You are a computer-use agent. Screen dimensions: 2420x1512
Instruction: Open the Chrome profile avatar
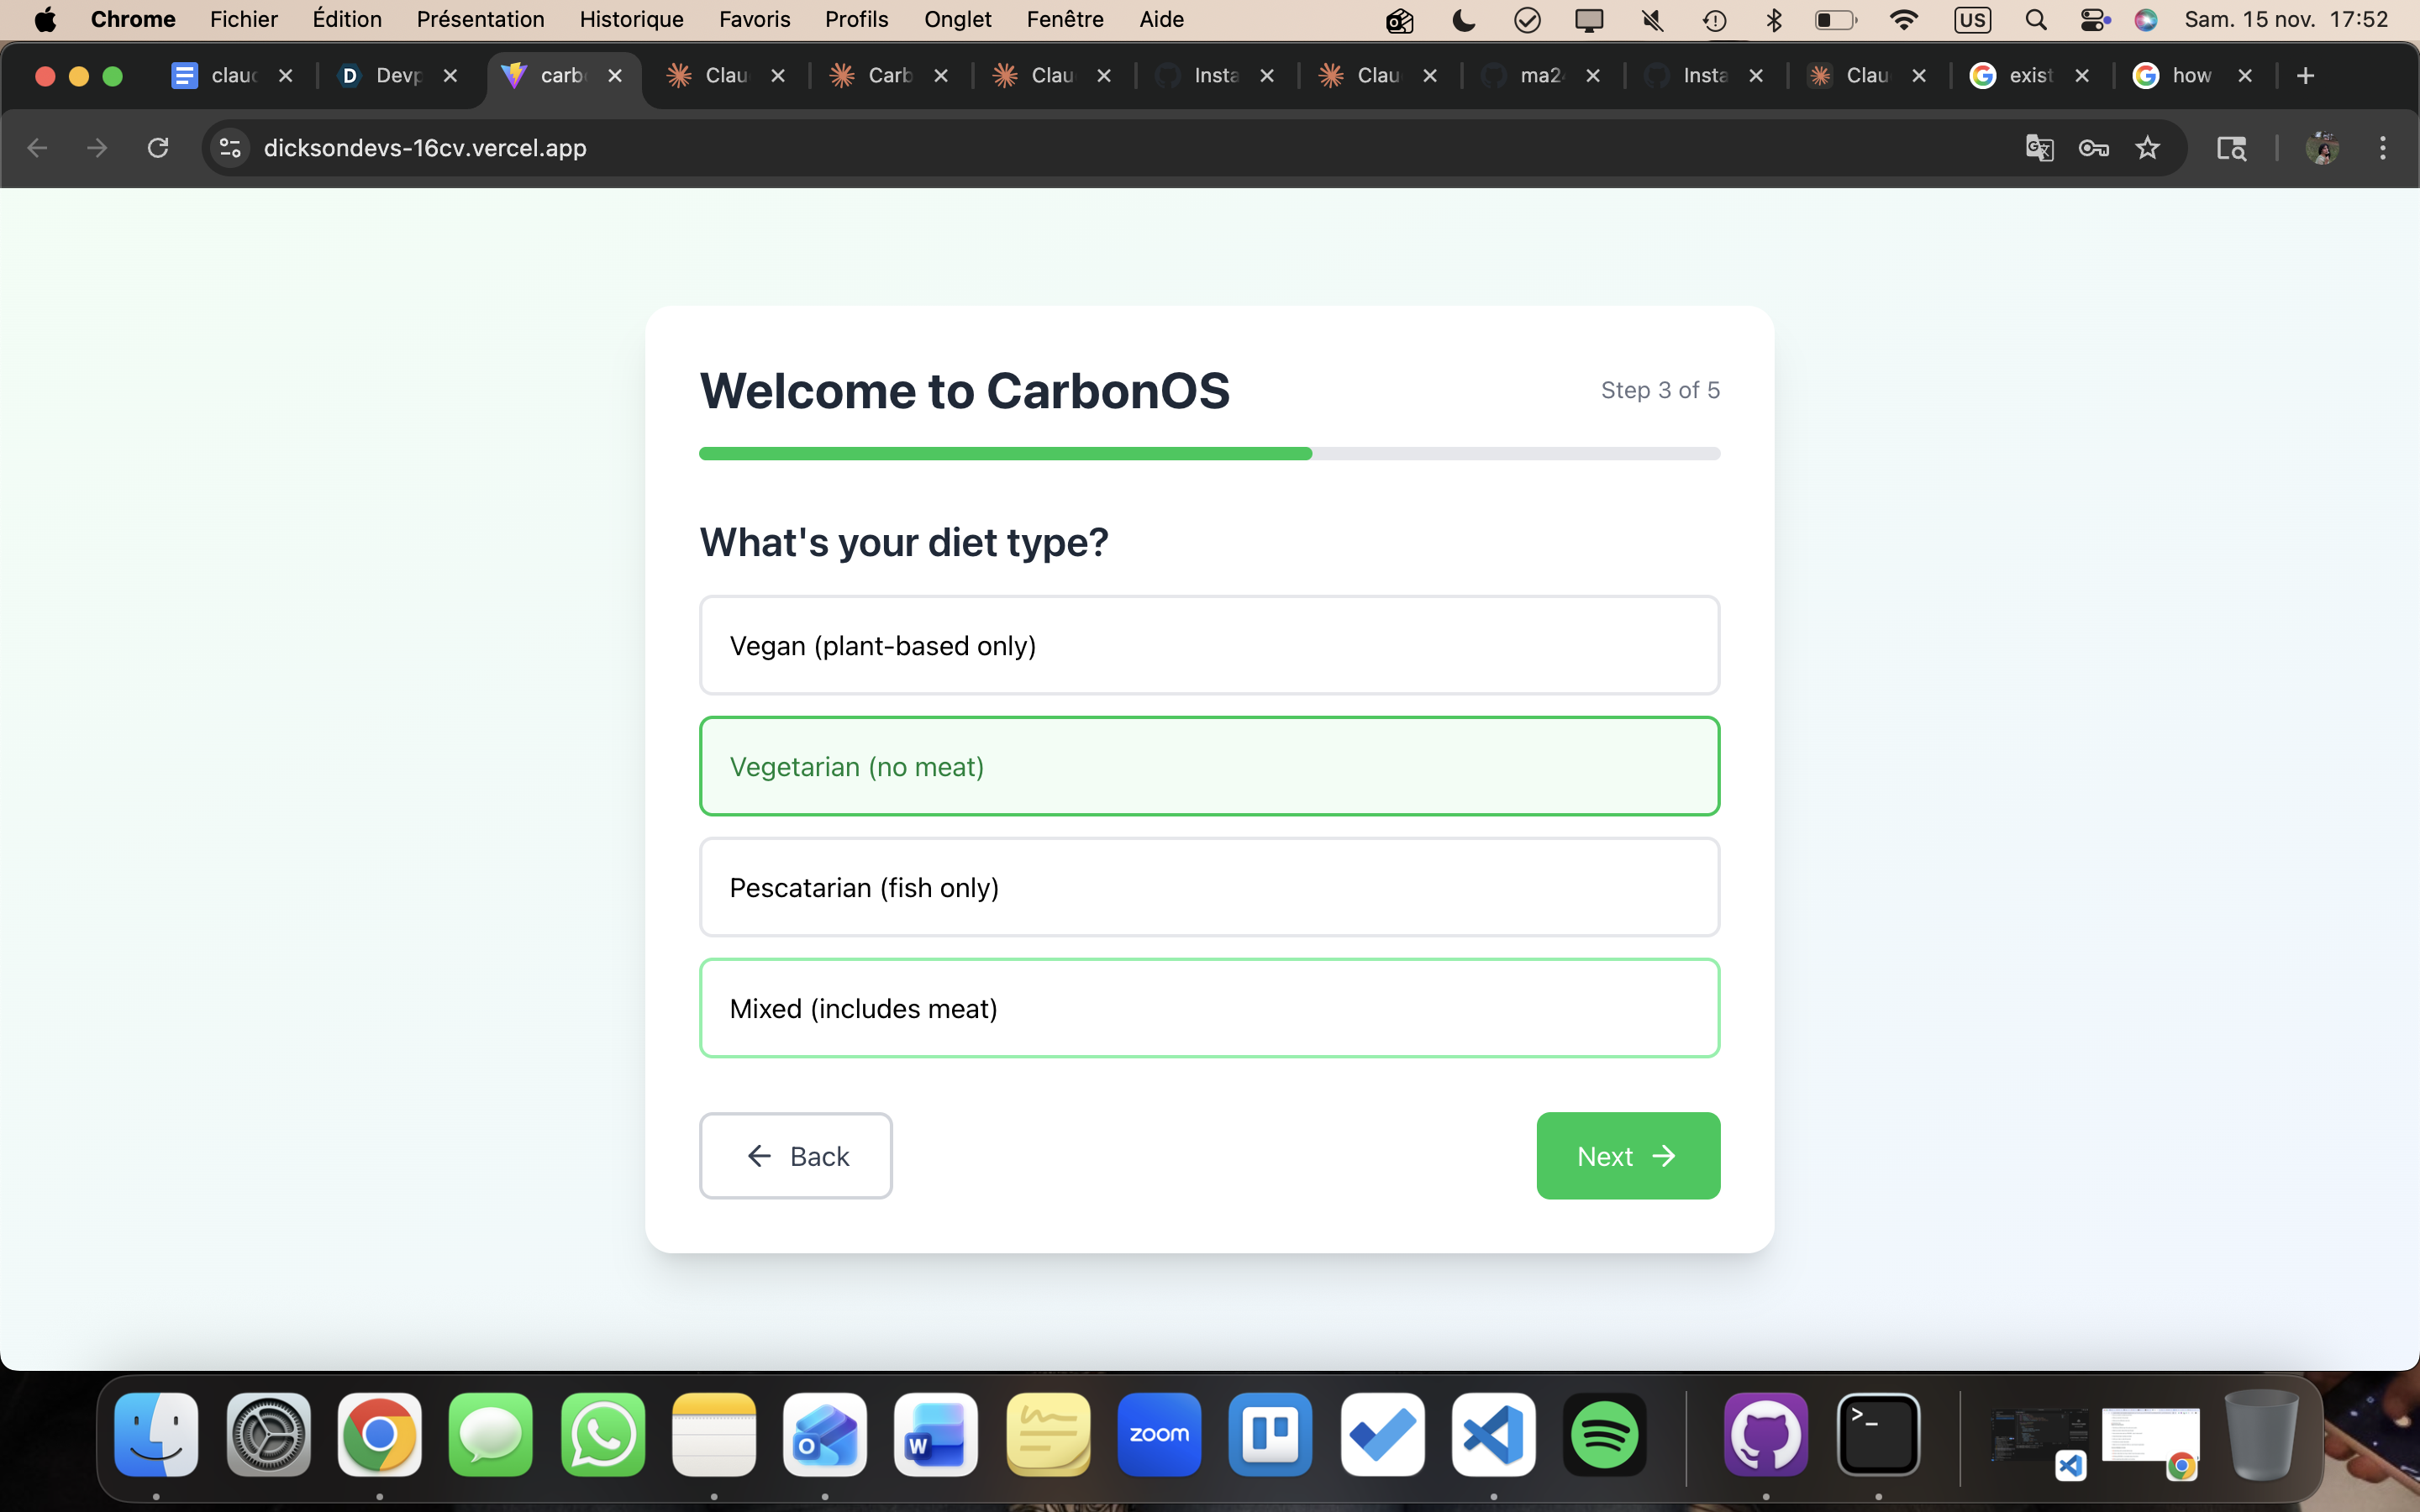(x=2322, y=148)
